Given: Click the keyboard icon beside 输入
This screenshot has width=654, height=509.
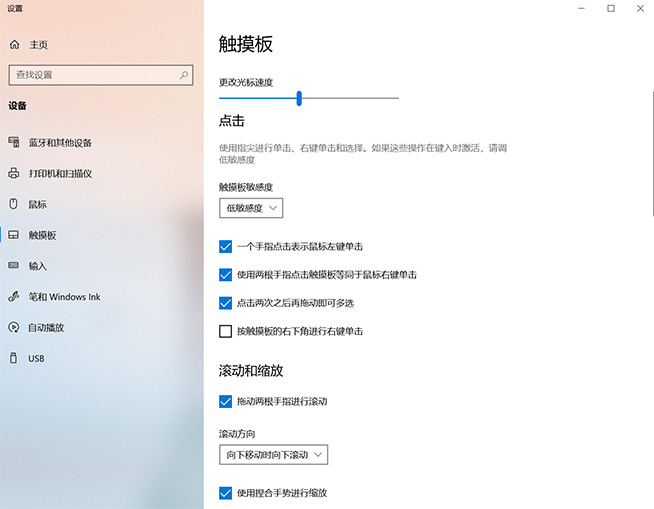Looking at the screenshot, I should [14, 266].
